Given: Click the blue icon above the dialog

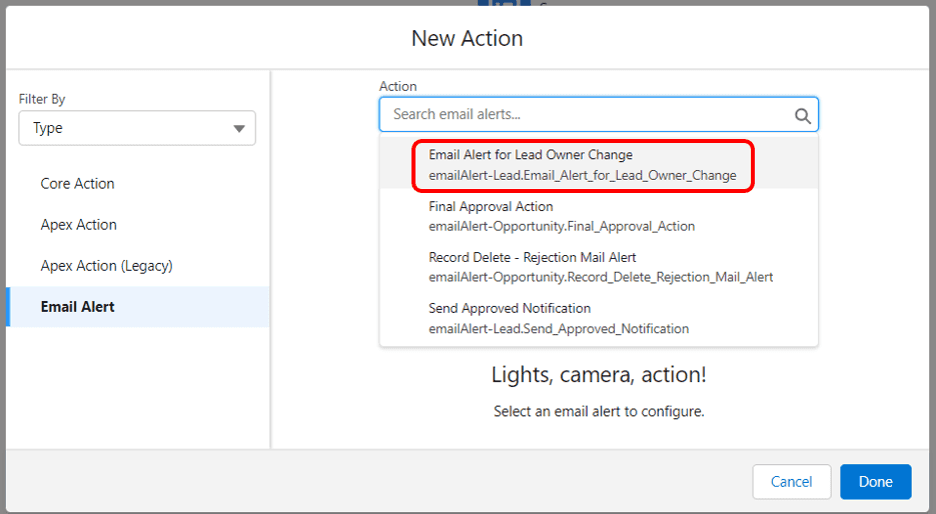Looking at the screenshot, I should 504,3.
